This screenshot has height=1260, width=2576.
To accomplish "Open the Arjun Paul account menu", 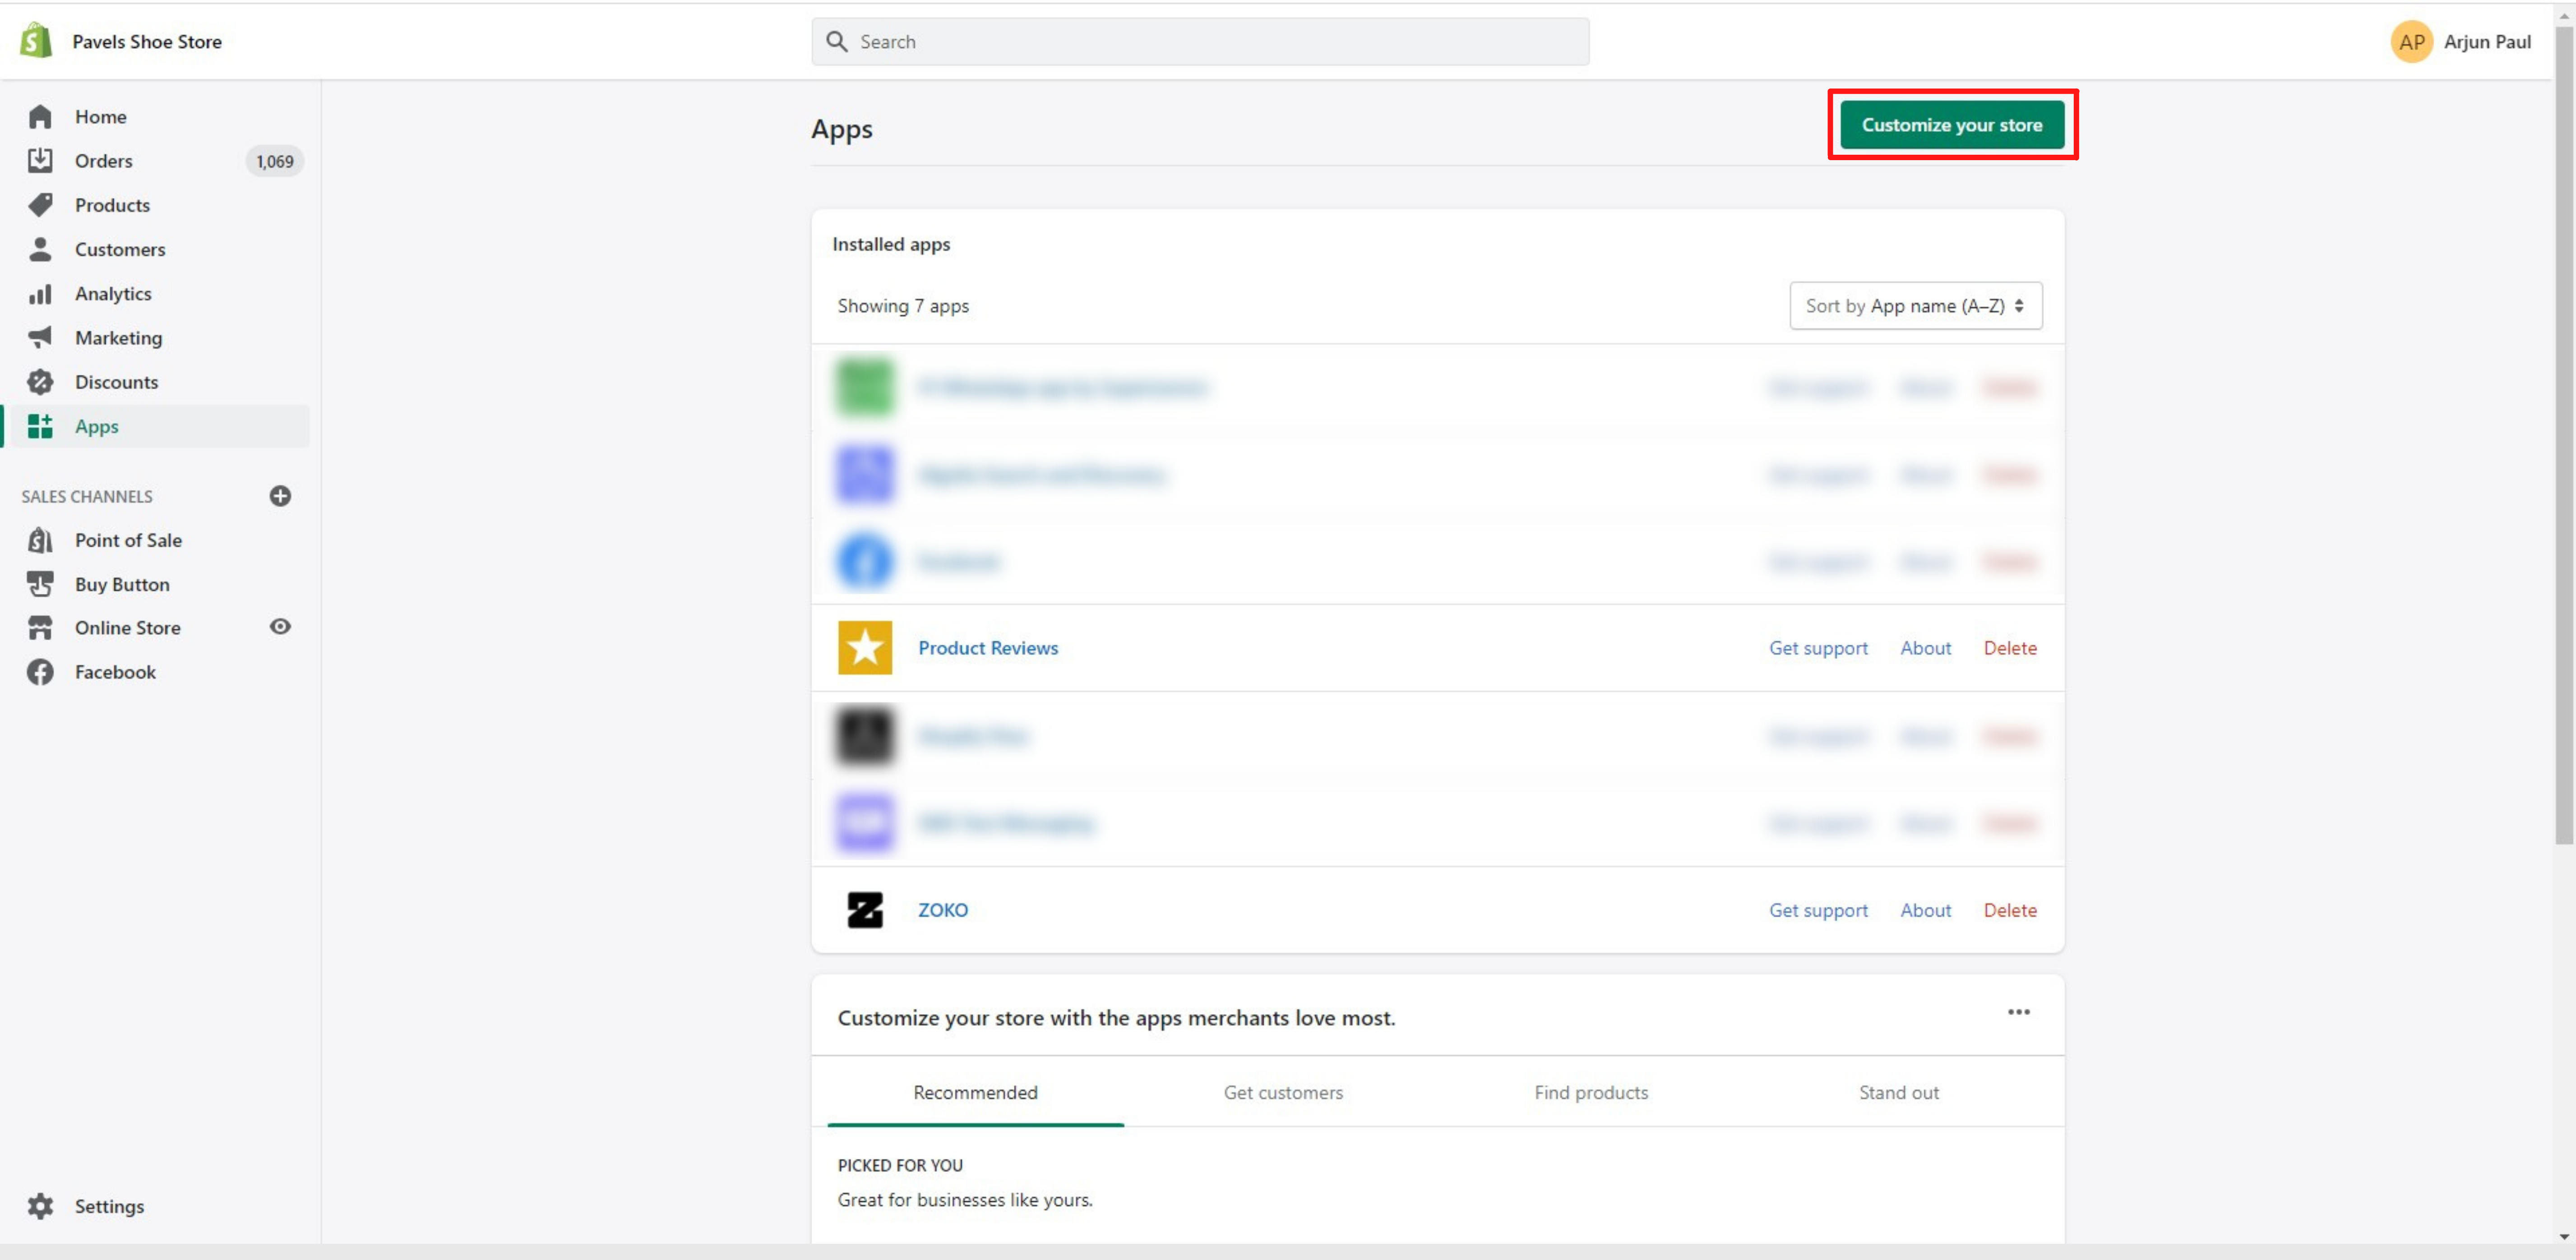I will pyautogui.click(x=2460, y=41).
